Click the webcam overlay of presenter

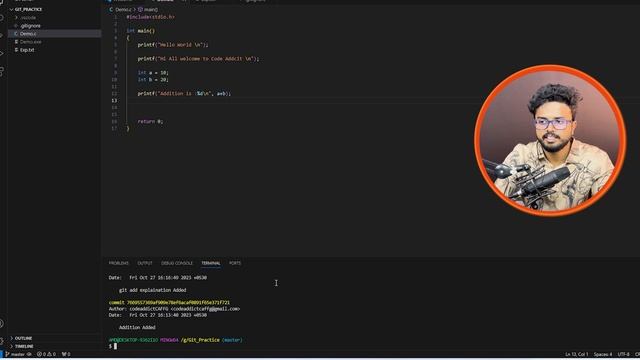point(550,140)
